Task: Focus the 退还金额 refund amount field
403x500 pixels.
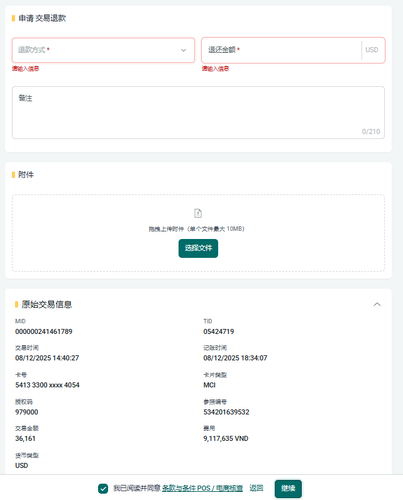Action: [x=281, y=50]
